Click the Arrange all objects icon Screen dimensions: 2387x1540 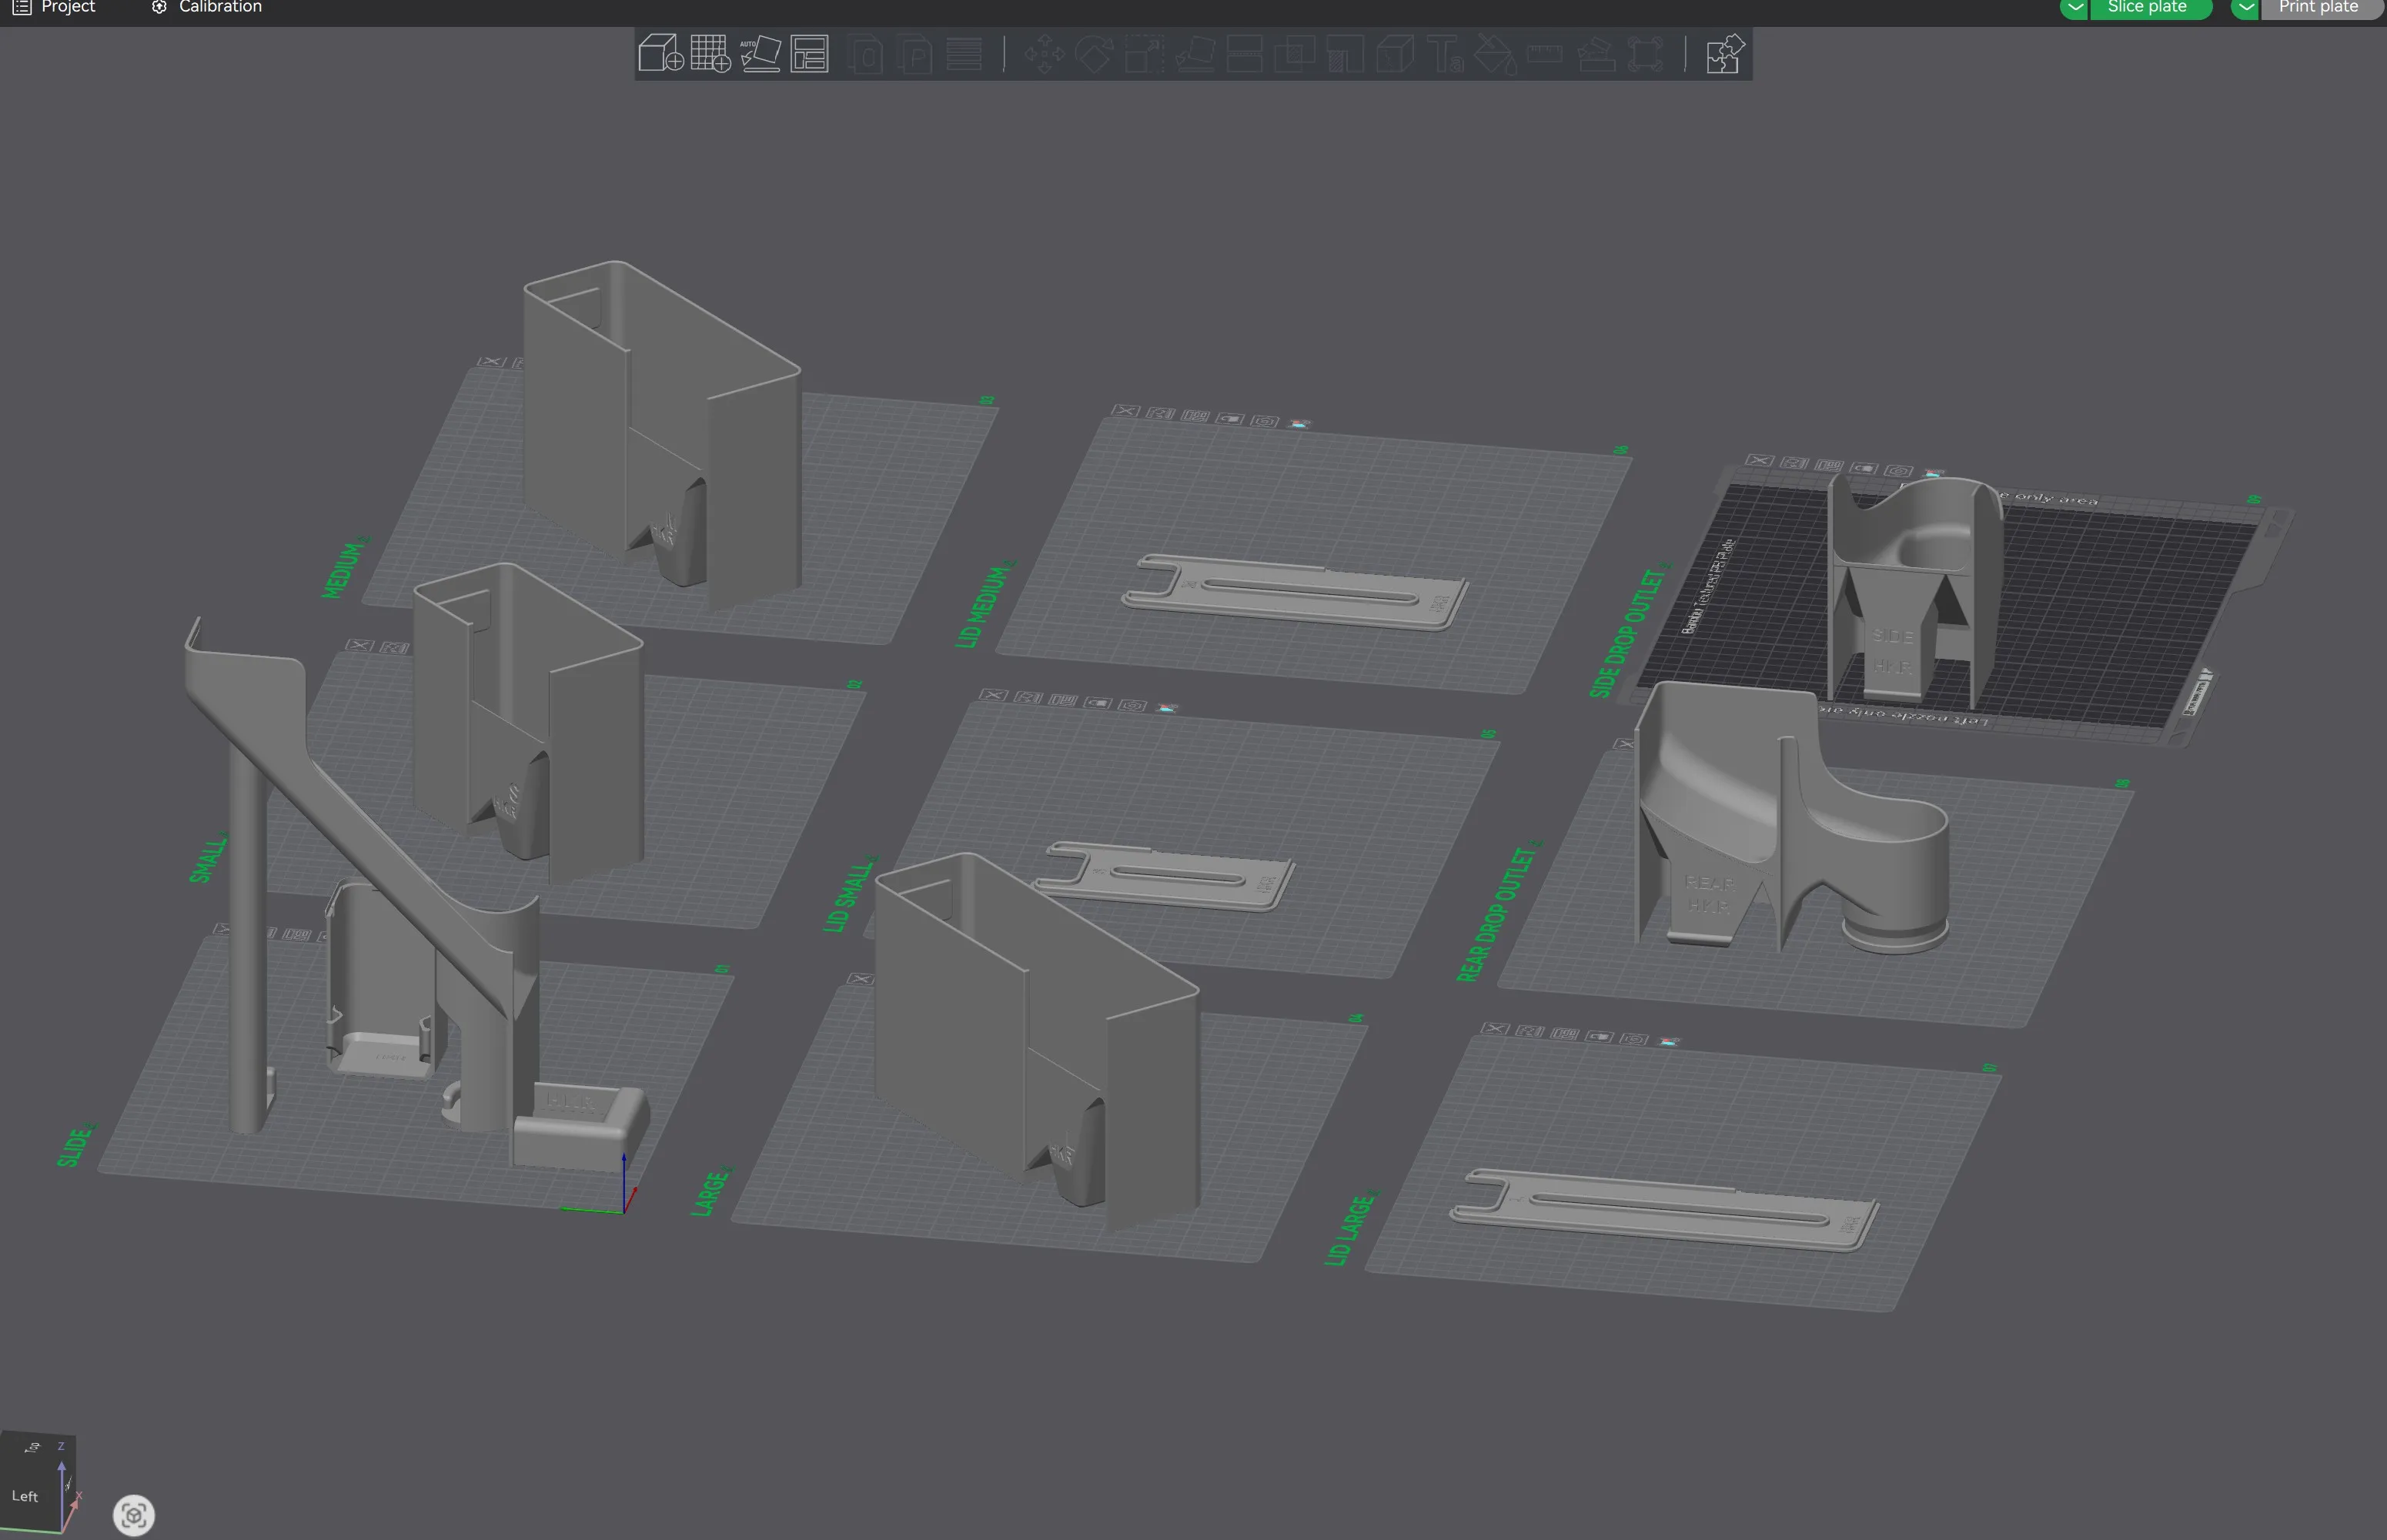coord(809,53)
